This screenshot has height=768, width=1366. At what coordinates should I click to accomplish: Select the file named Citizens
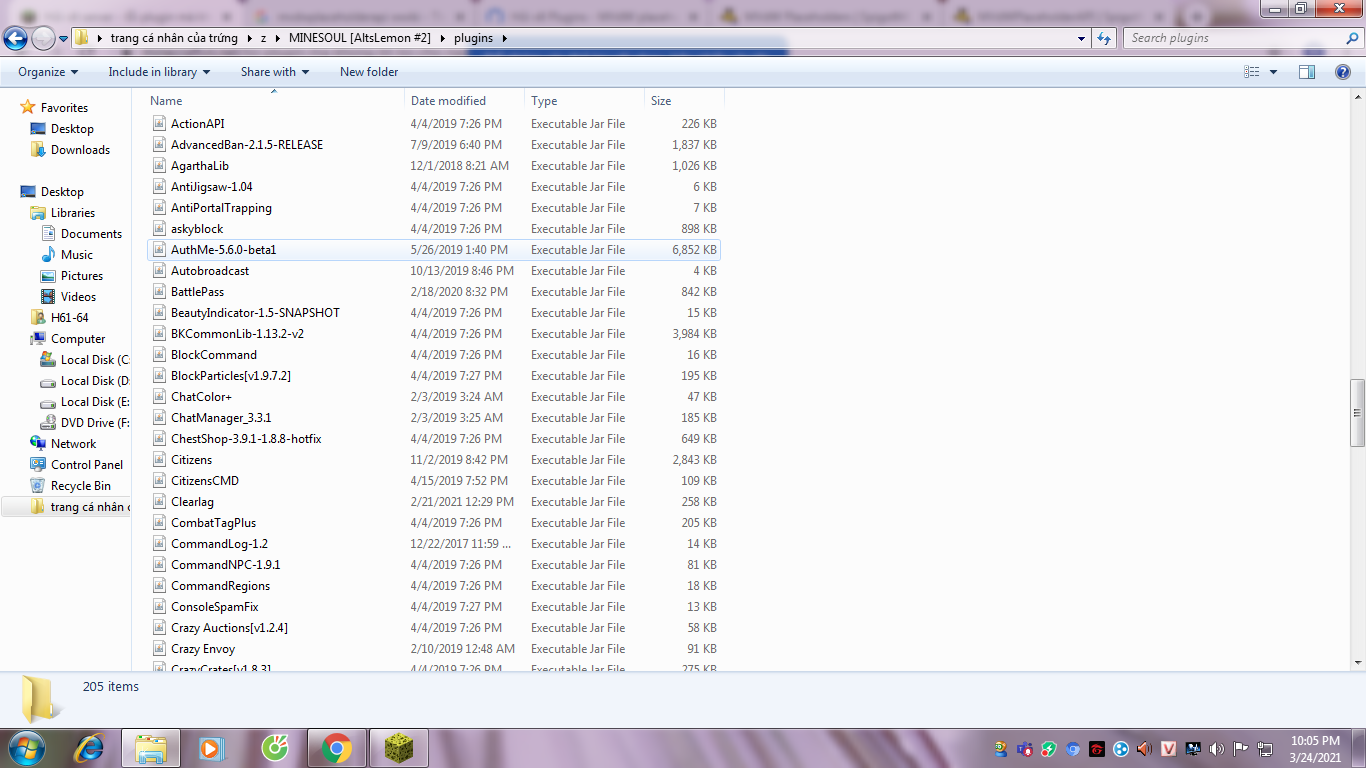(191, 460)
